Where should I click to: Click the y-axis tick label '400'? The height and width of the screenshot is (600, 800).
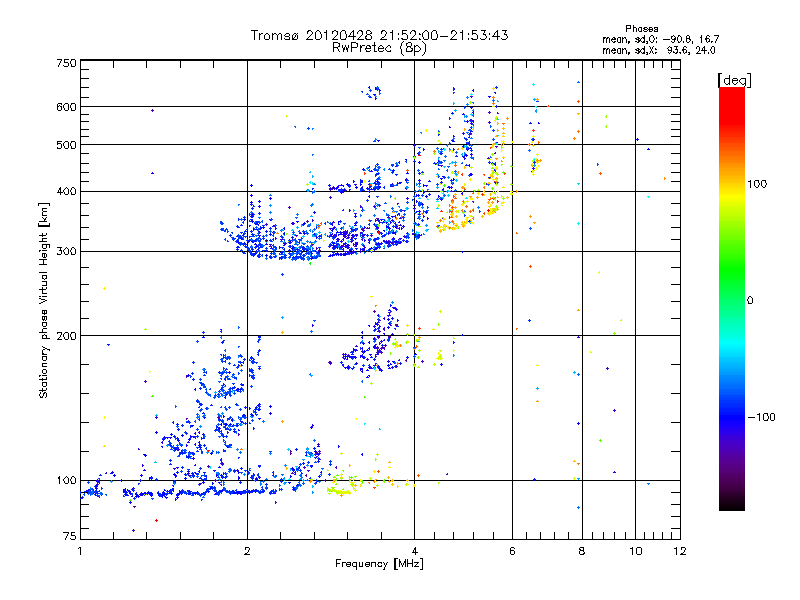click(67, 191)
